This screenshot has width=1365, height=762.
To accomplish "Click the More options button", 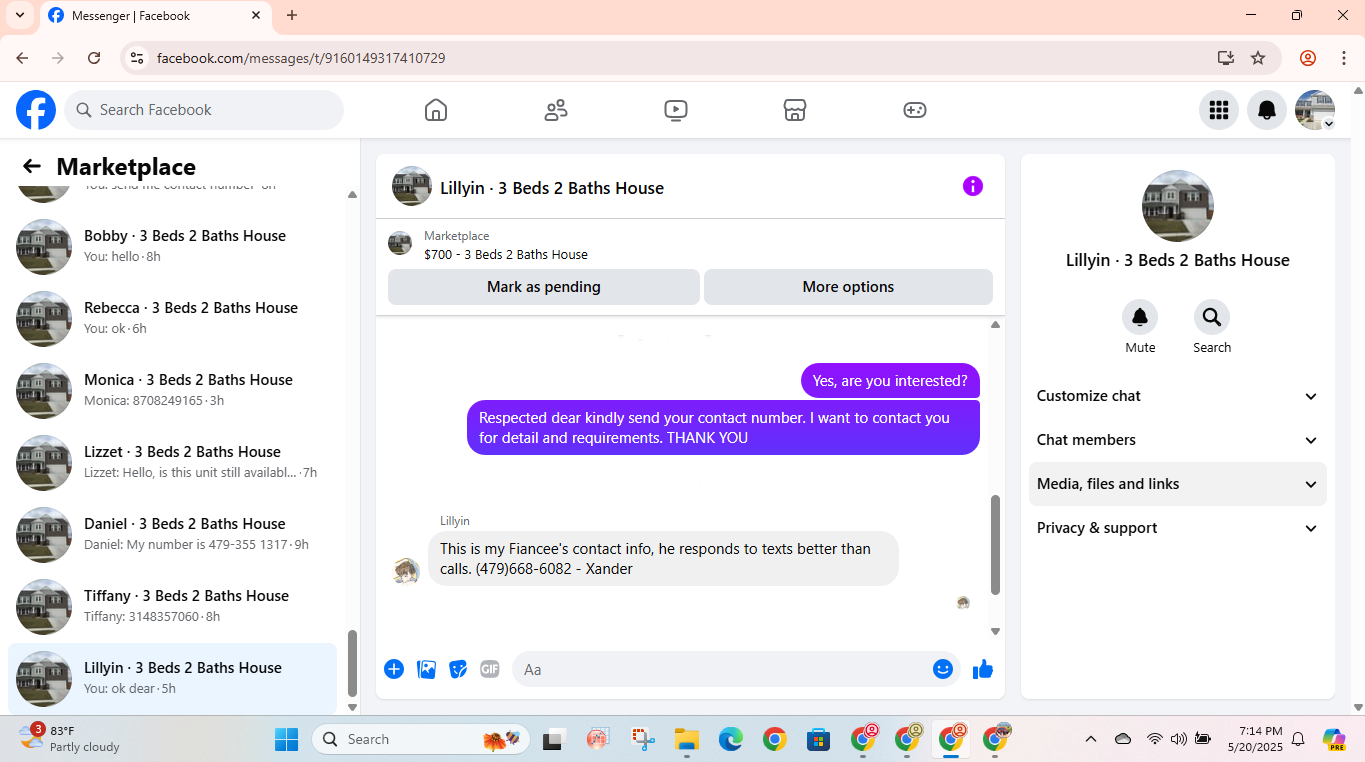I will pyautogui.click(x=848, y=287).
